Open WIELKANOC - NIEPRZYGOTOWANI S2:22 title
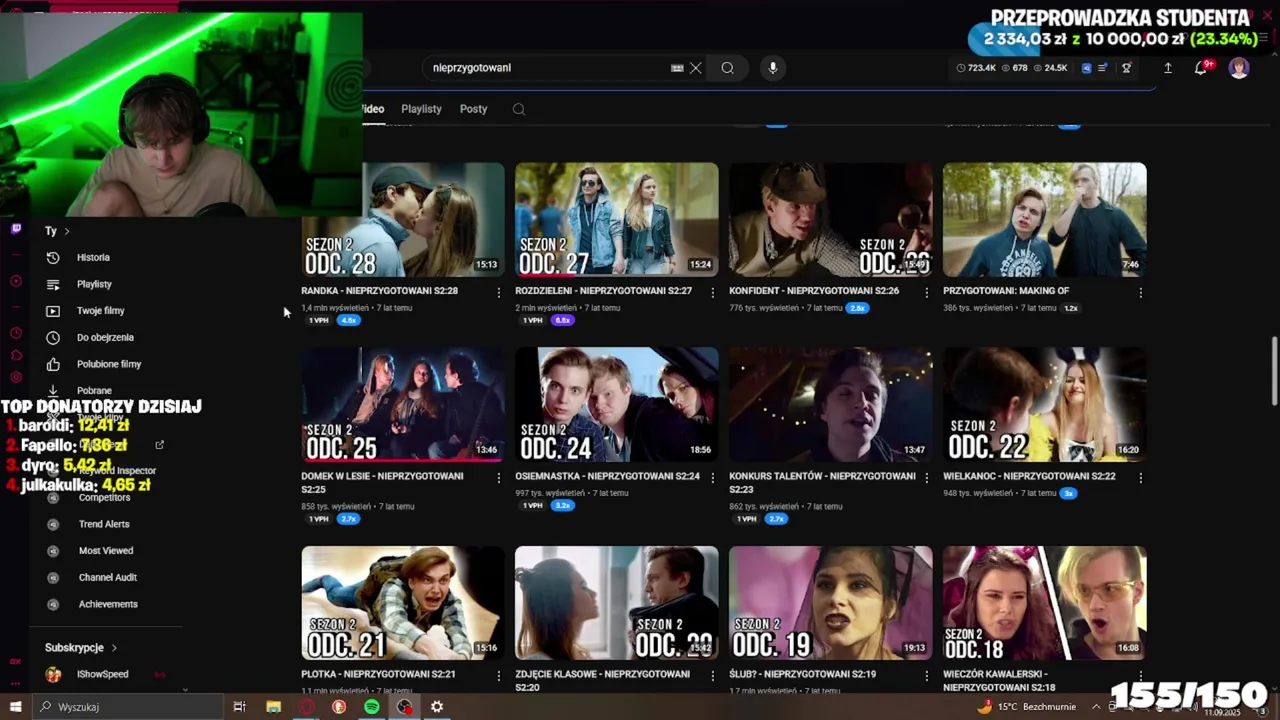 (x=1029, y=476)
